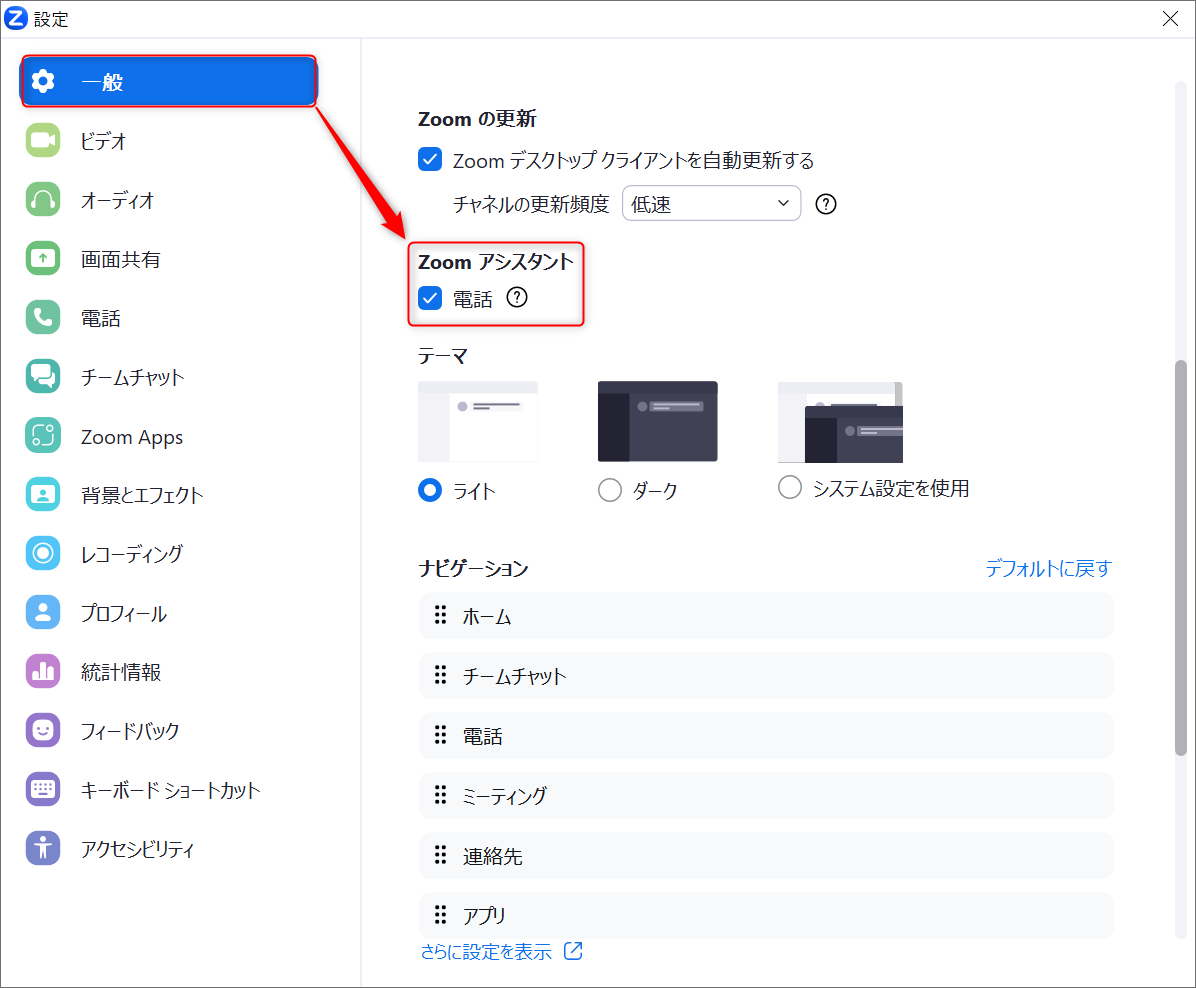1196x988 pixels.
Task: Click the gear icon for 一般 settings
Action: pos(43,81)
